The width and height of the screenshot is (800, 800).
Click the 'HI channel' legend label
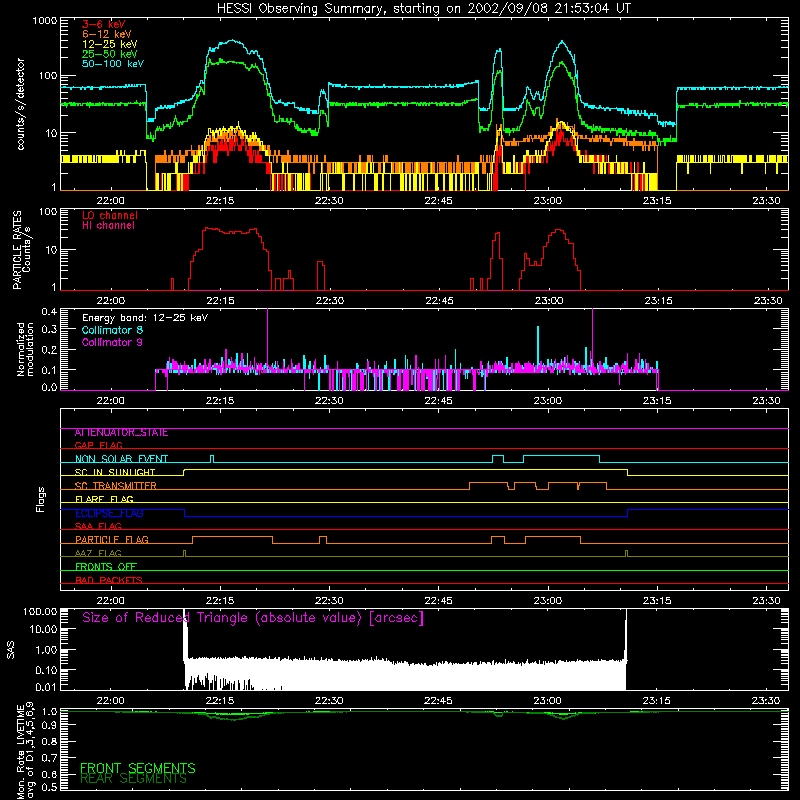pyautogui.click(x=108, y=225)
